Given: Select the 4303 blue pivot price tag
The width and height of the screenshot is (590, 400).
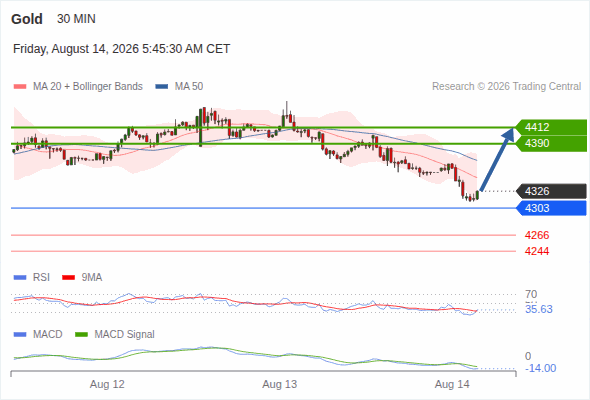Looking at the screenshot, I should (551, 208).
